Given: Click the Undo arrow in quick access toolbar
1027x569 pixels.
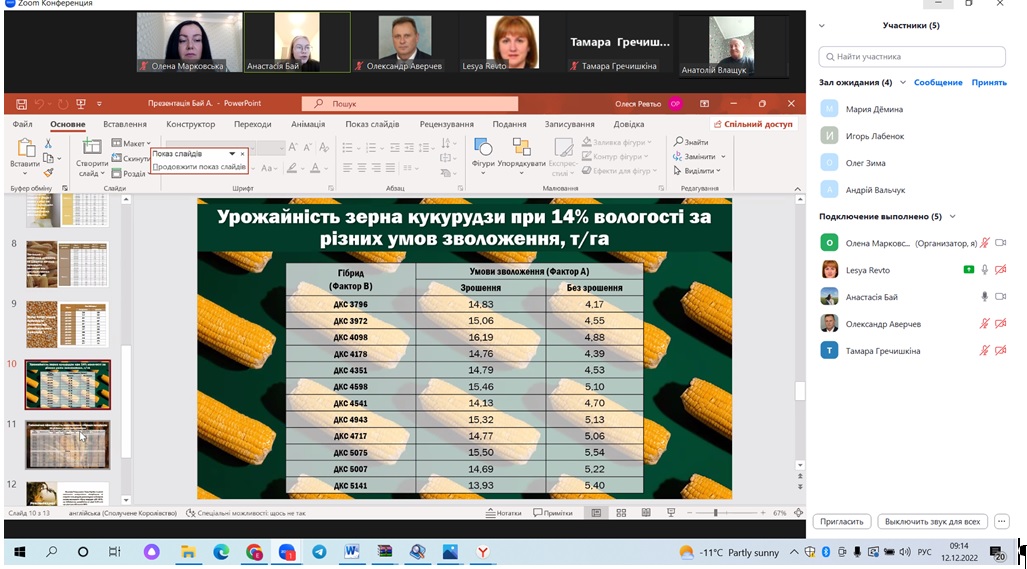Looking at the screenshot, I should [x=39, y=104].
